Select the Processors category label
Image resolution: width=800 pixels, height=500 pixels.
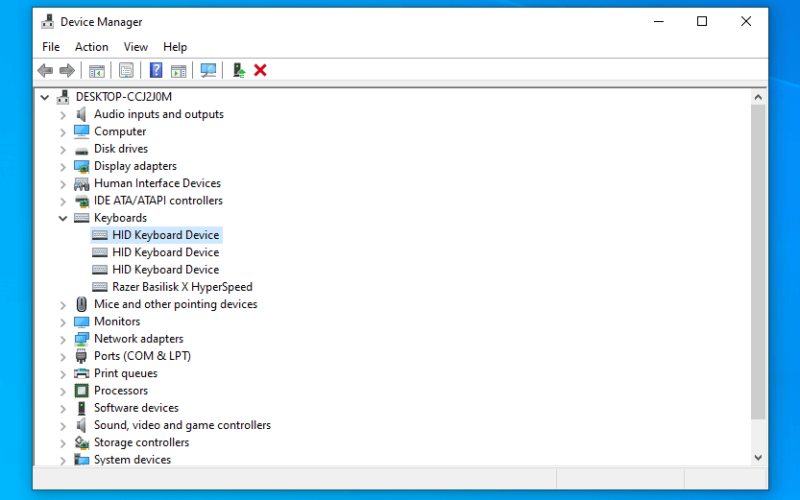121,391
